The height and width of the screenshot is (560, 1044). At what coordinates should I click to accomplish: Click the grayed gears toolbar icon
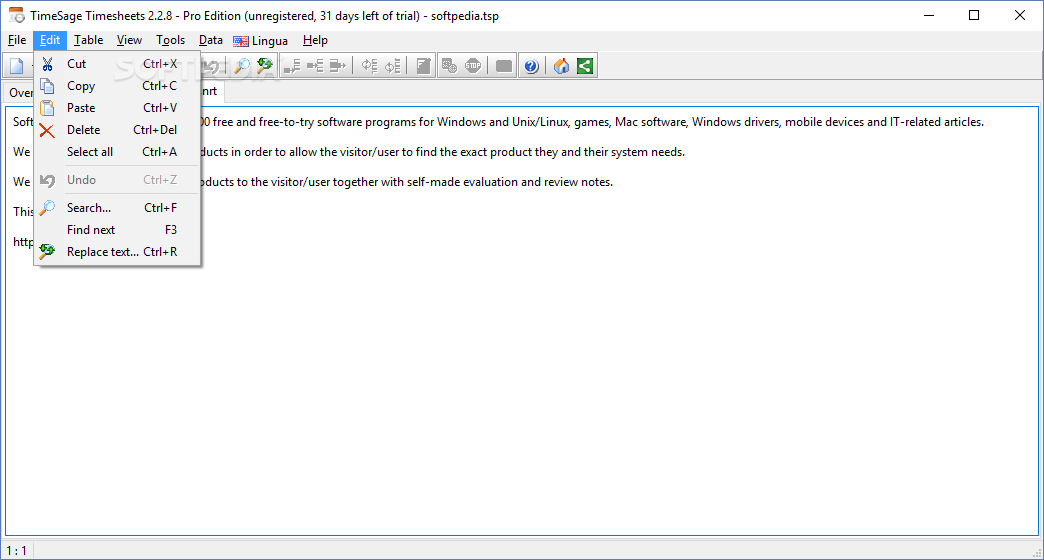coord(449,66)
